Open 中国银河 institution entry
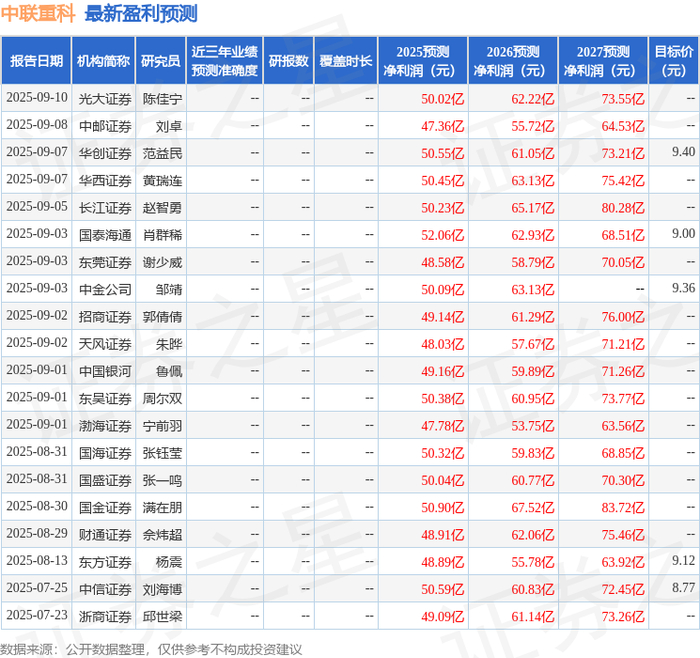 pos(105,371)
